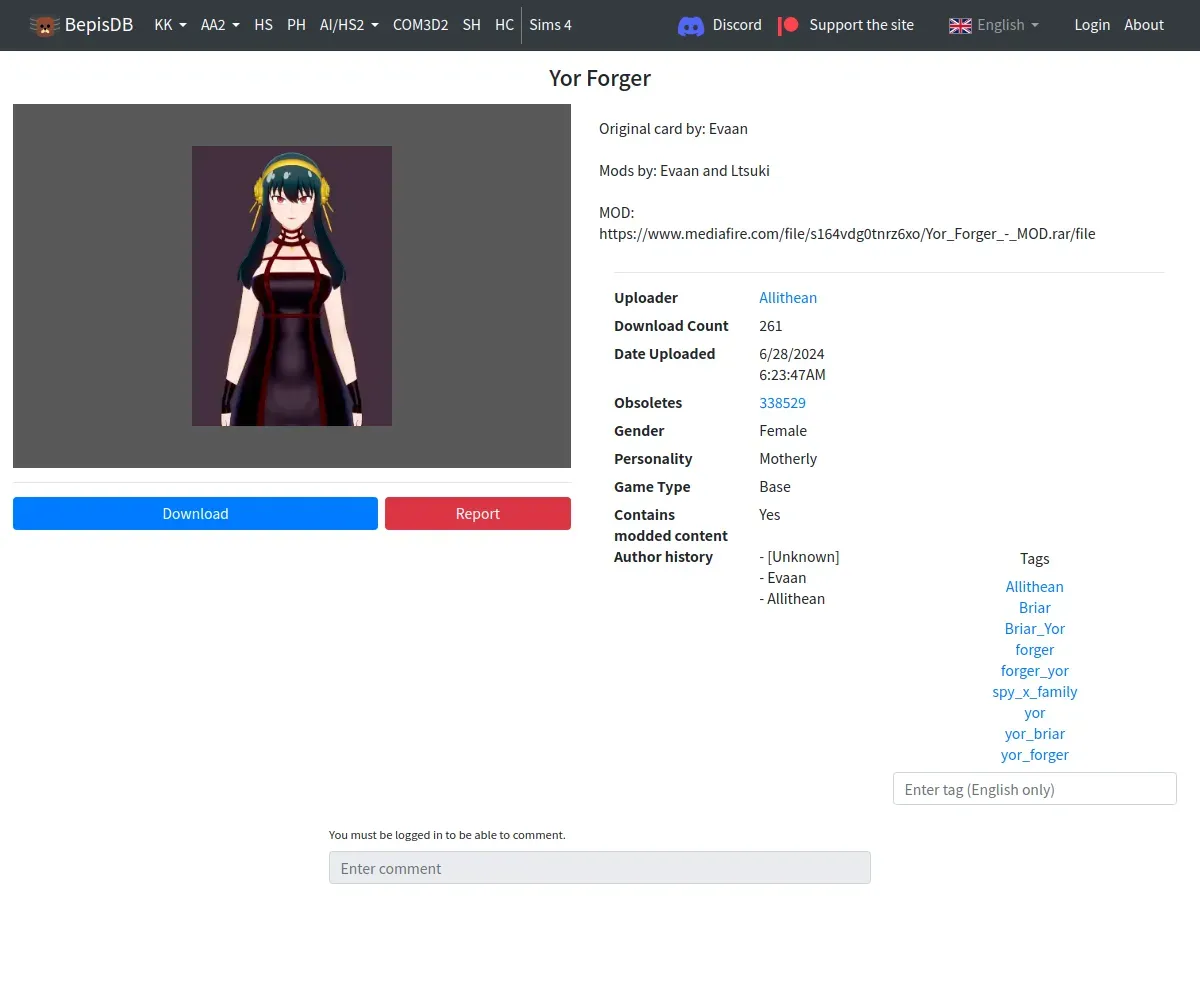Image resolution: width=1200 pixels, height=1000 pixels.
Task: Focus the Enter tag input field
Action: (x=1035, y=789)
